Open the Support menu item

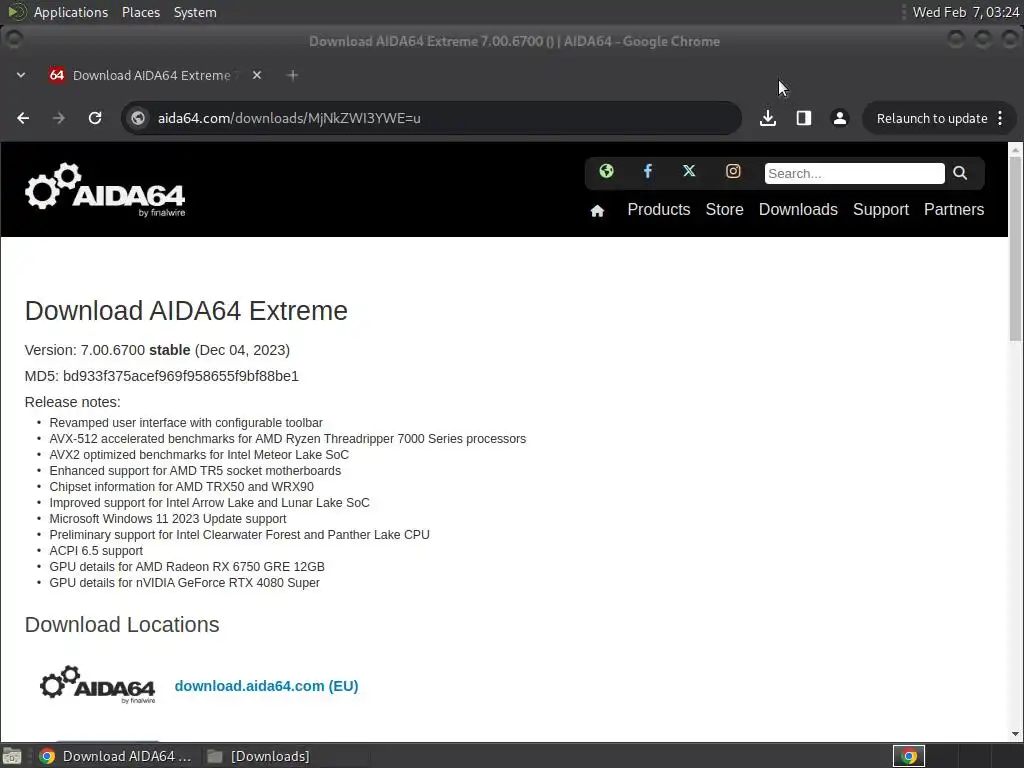[880, 210]
